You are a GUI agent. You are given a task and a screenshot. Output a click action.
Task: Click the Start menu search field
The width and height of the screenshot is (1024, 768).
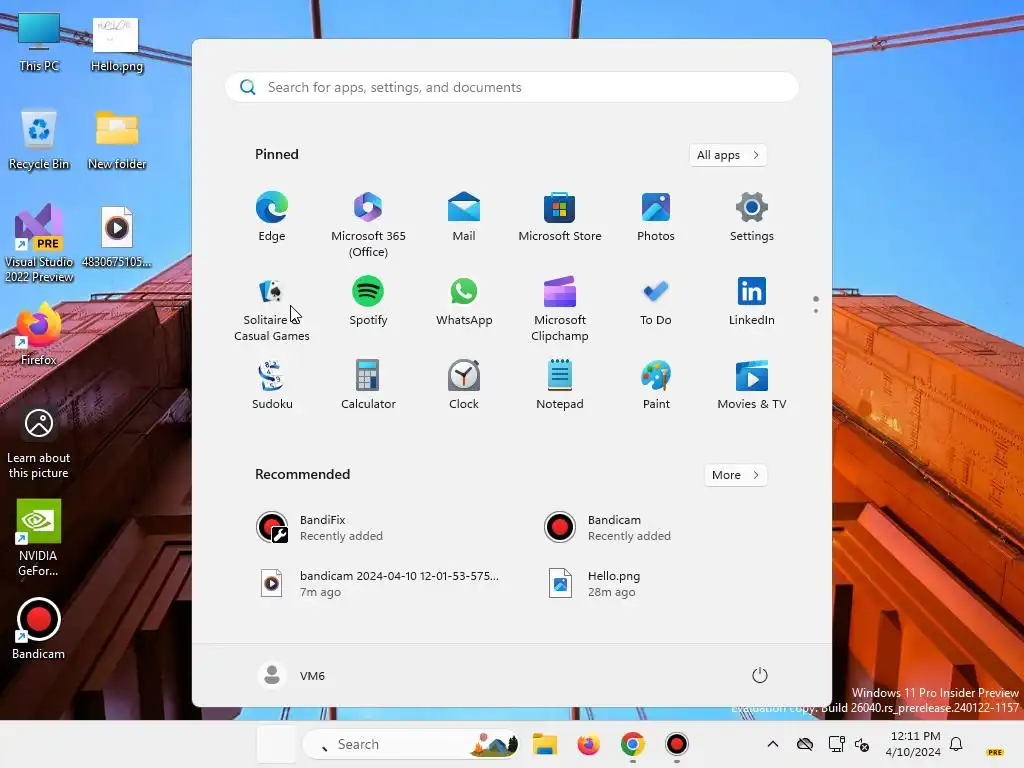(512, 87)
